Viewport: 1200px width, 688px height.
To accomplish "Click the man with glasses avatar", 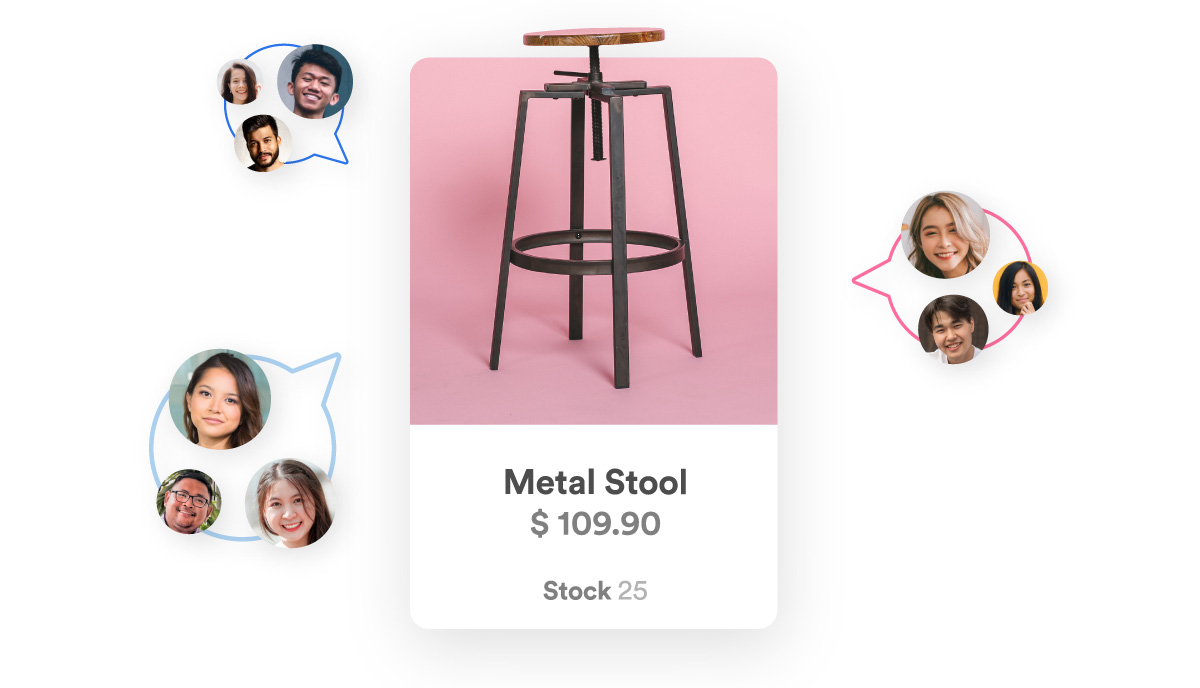I will (x=189, y=501).
